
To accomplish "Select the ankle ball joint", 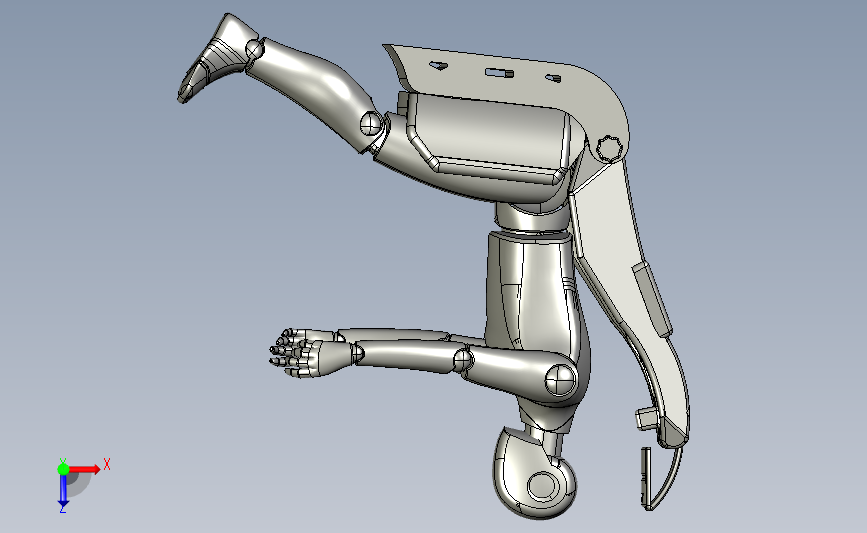I will click(254, 50).
